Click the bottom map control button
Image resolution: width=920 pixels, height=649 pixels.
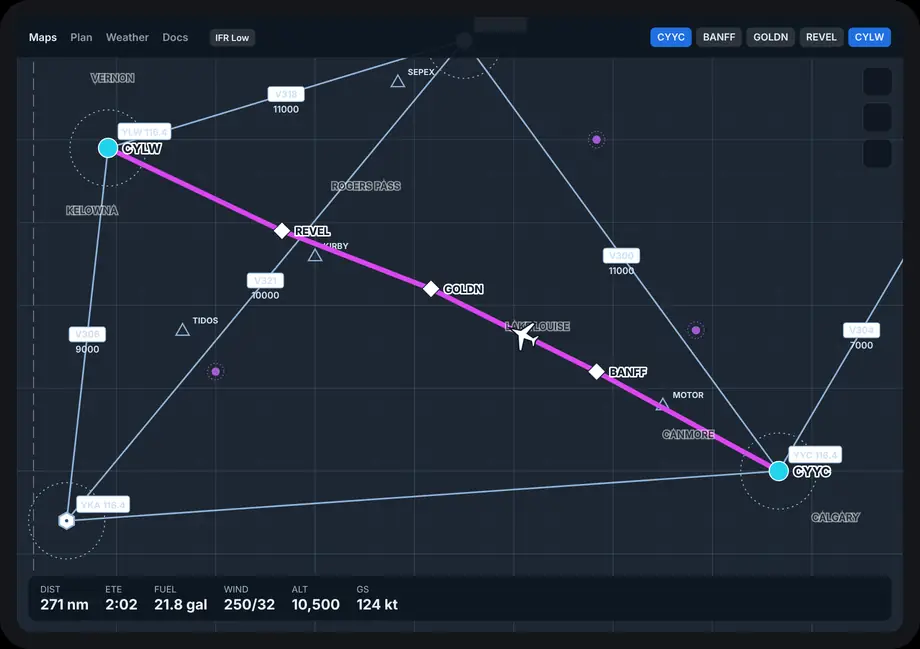pos(877,153)
